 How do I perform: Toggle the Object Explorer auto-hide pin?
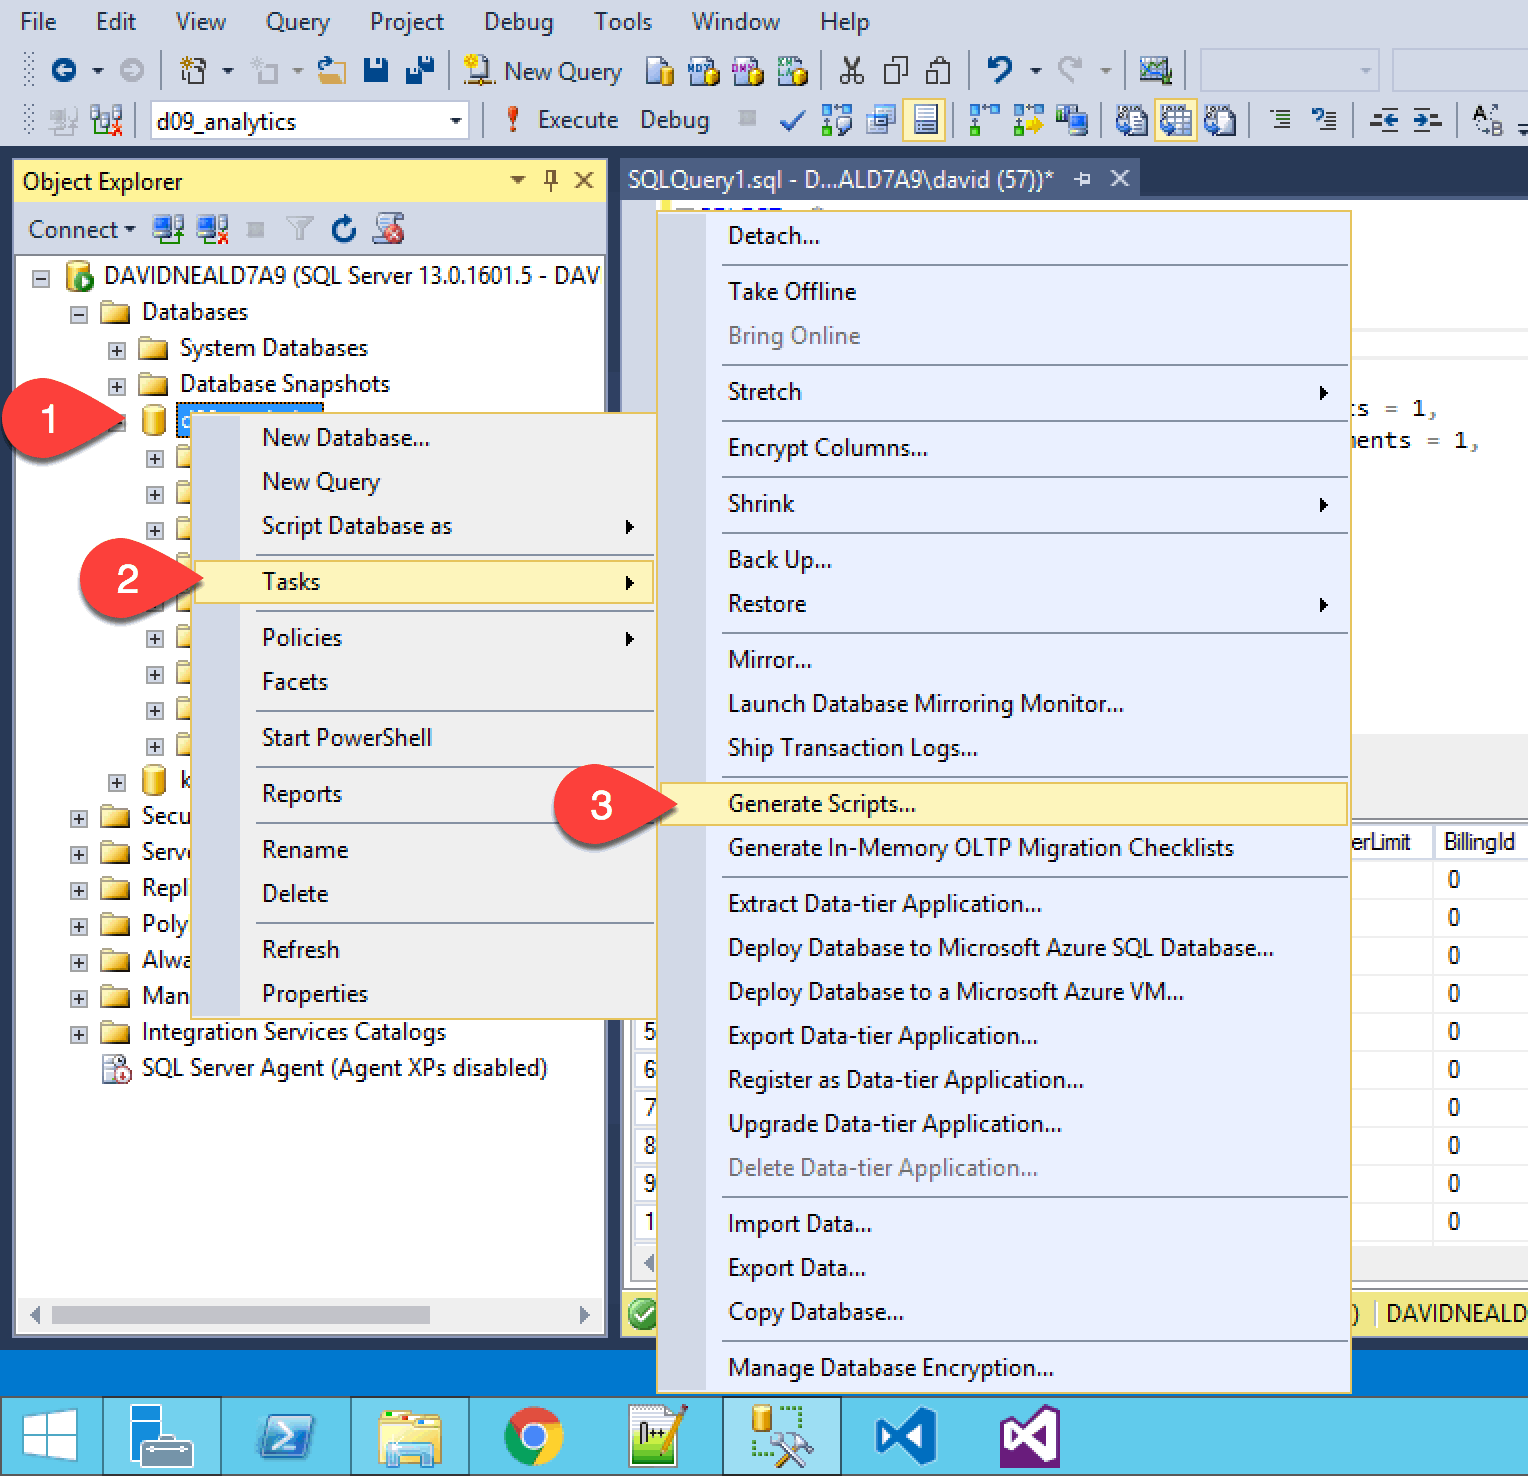click(x=550, y=180)
